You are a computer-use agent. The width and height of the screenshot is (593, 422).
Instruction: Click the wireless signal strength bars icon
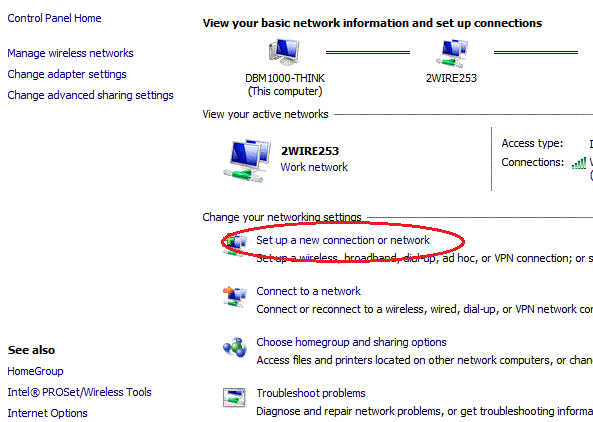pyautogui.click(x=579, y=163)
